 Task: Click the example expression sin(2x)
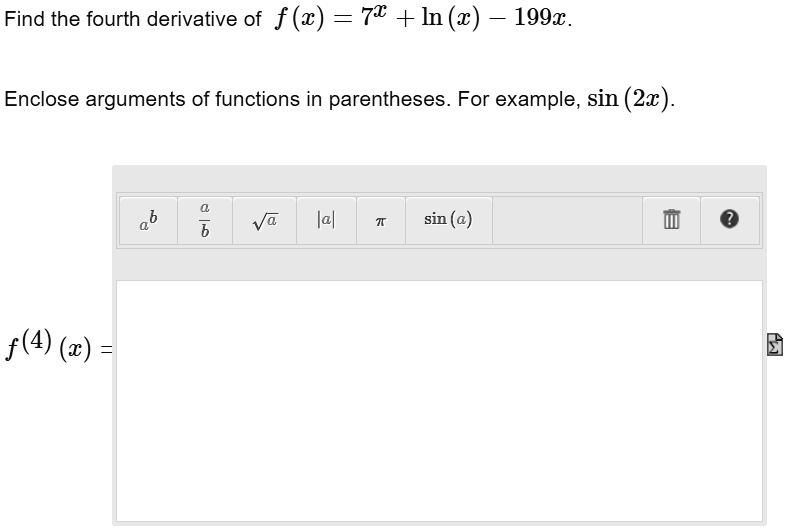tap(631, 98)
